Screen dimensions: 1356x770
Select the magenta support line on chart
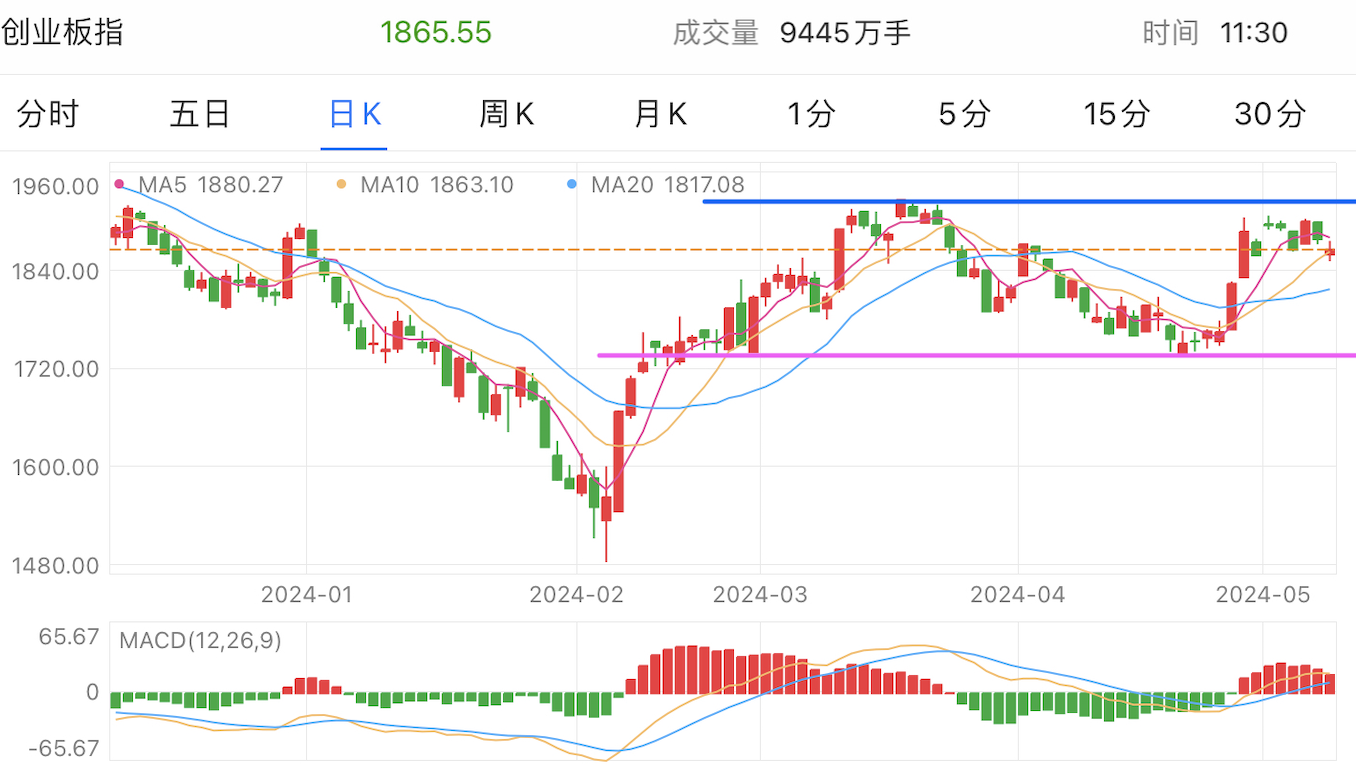tap(950, 354)
